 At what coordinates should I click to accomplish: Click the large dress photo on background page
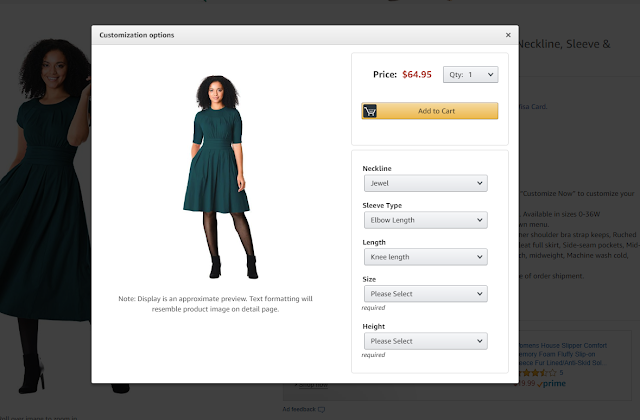[x=45, y=216]
